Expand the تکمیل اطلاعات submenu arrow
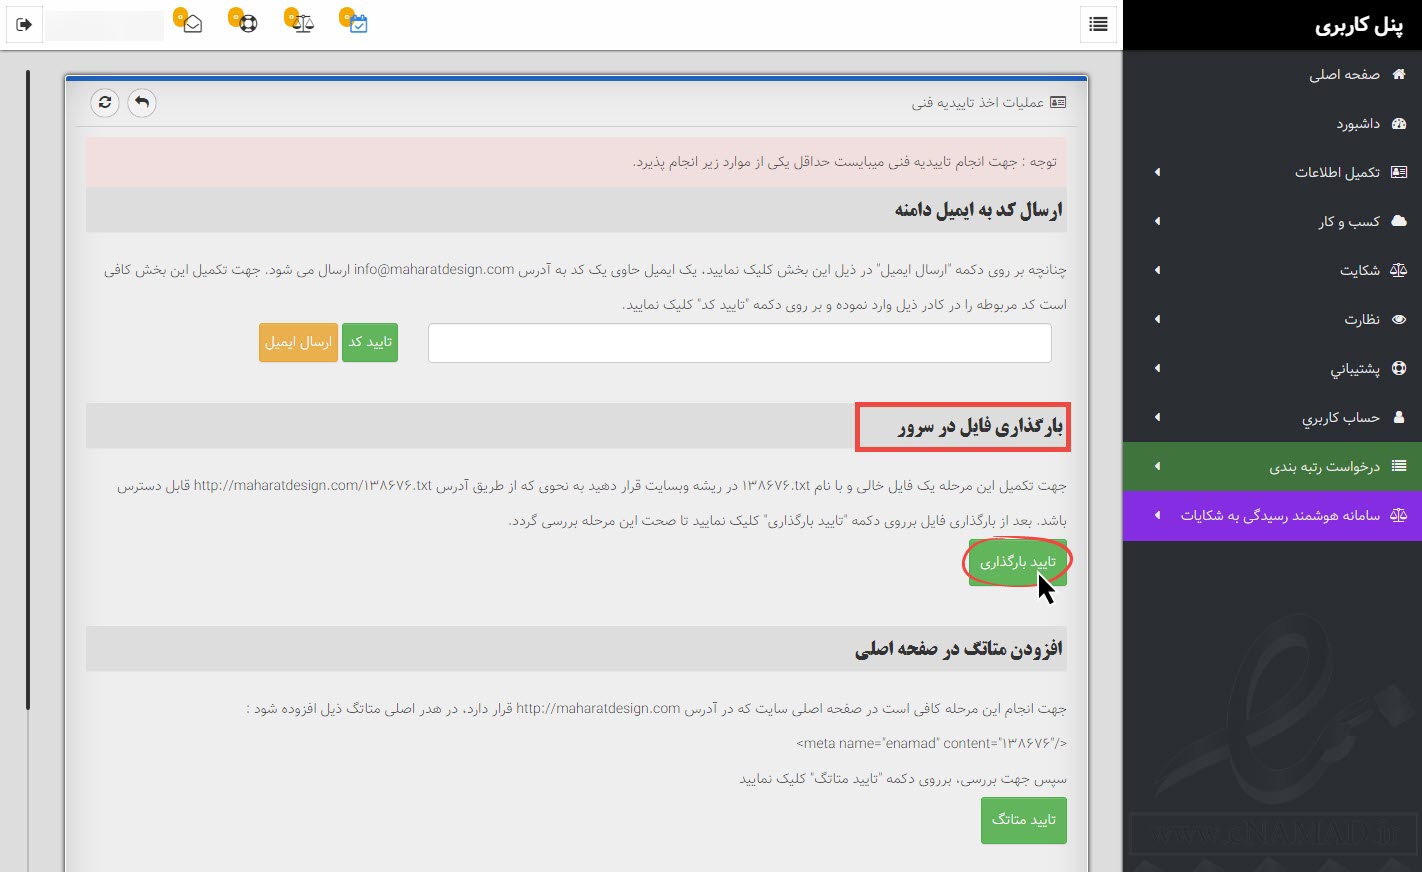1422x872 pixels. click(1157, 172)
